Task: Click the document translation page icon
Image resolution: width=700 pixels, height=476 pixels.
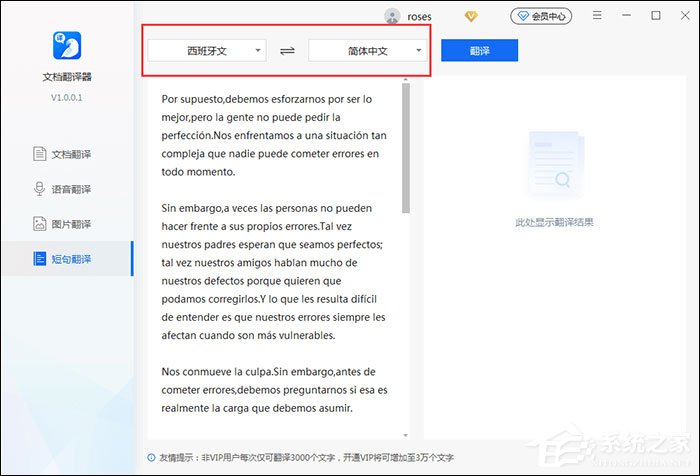Action: point(40,154)
